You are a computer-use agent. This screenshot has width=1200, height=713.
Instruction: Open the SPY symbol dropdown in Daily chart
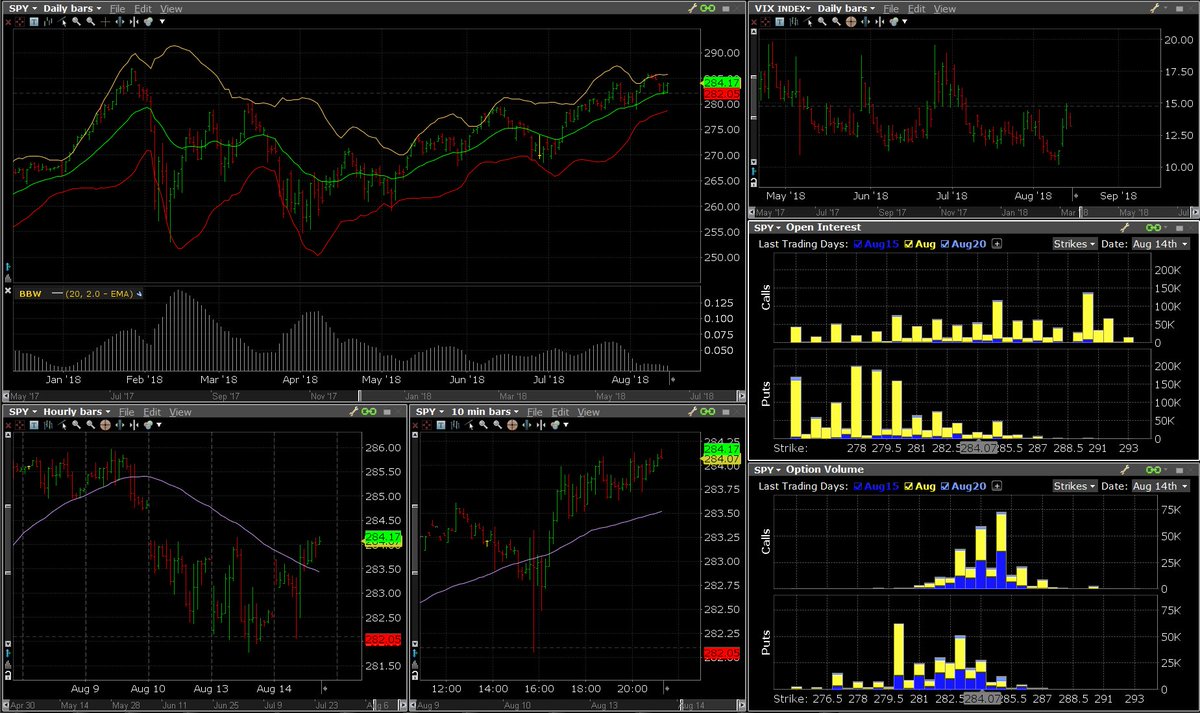tap(22, 8)
